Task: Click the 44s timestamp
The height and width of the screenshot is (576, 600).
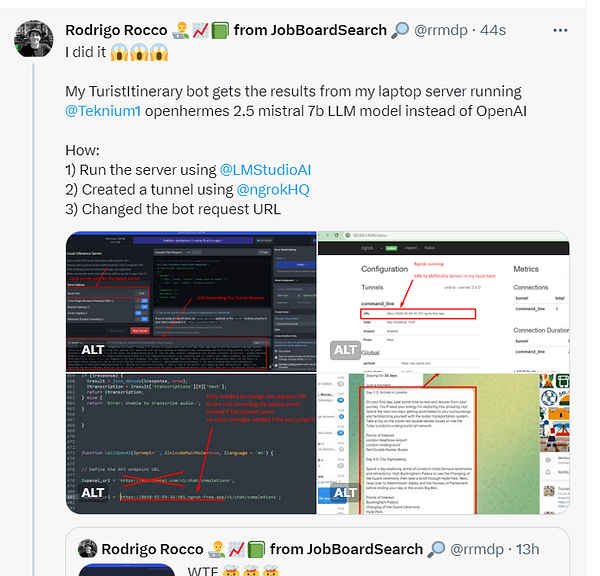Action: pos(493,30)
